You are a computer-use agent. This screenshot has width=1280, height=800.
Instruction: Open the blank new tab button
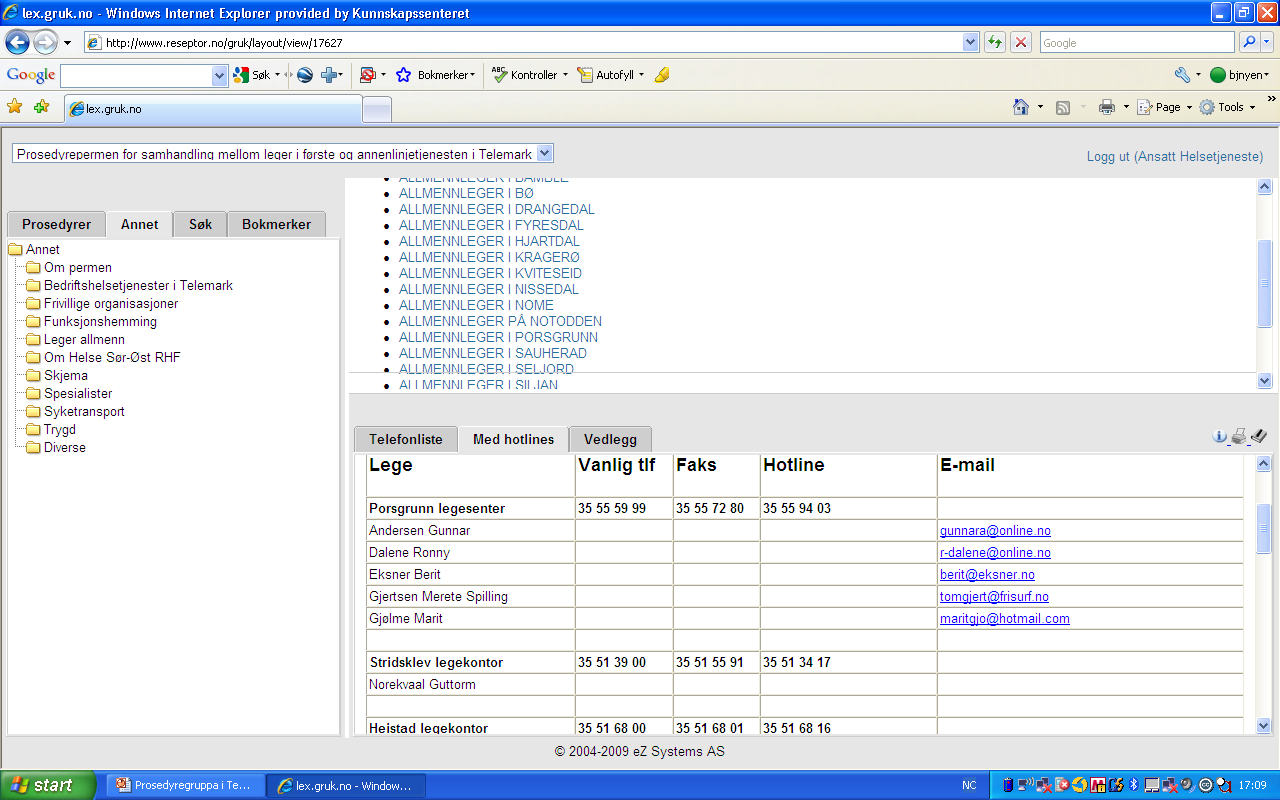pyautogui.click(x=377, y=109)
